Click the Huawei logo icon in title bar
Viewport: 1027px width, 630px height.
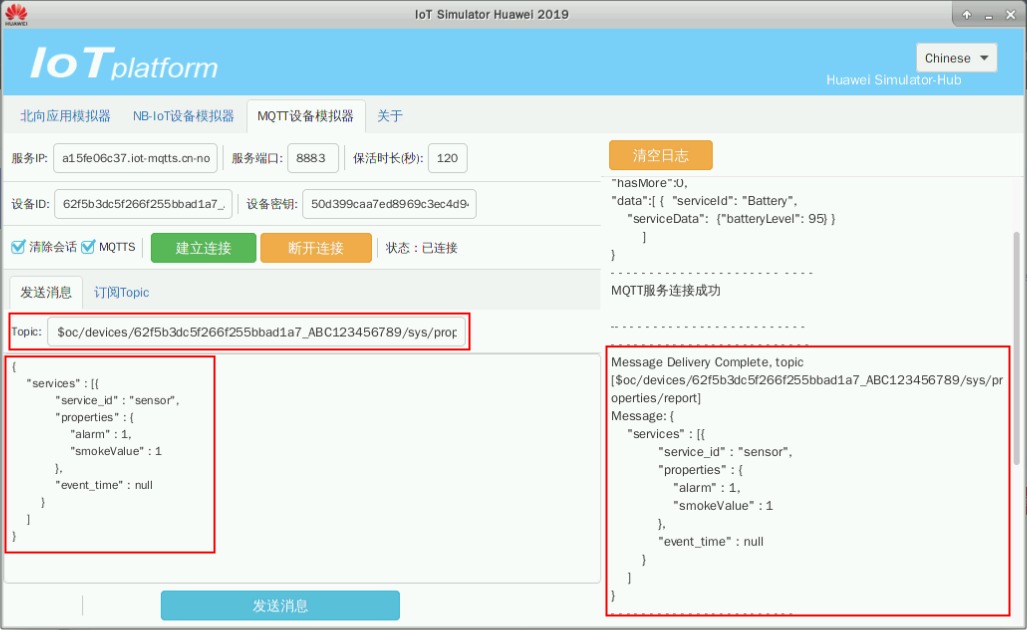coord(16,15)
